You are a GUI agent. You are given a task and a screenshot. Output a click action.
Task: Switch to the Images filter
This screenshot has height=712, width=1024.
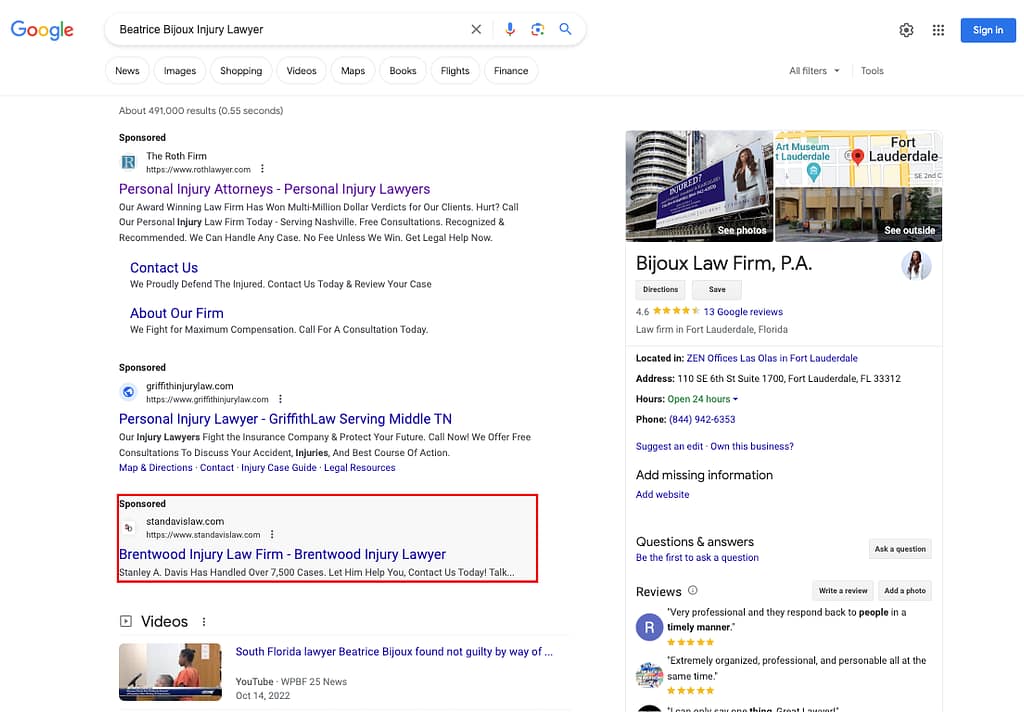click(x=180, y=71)
